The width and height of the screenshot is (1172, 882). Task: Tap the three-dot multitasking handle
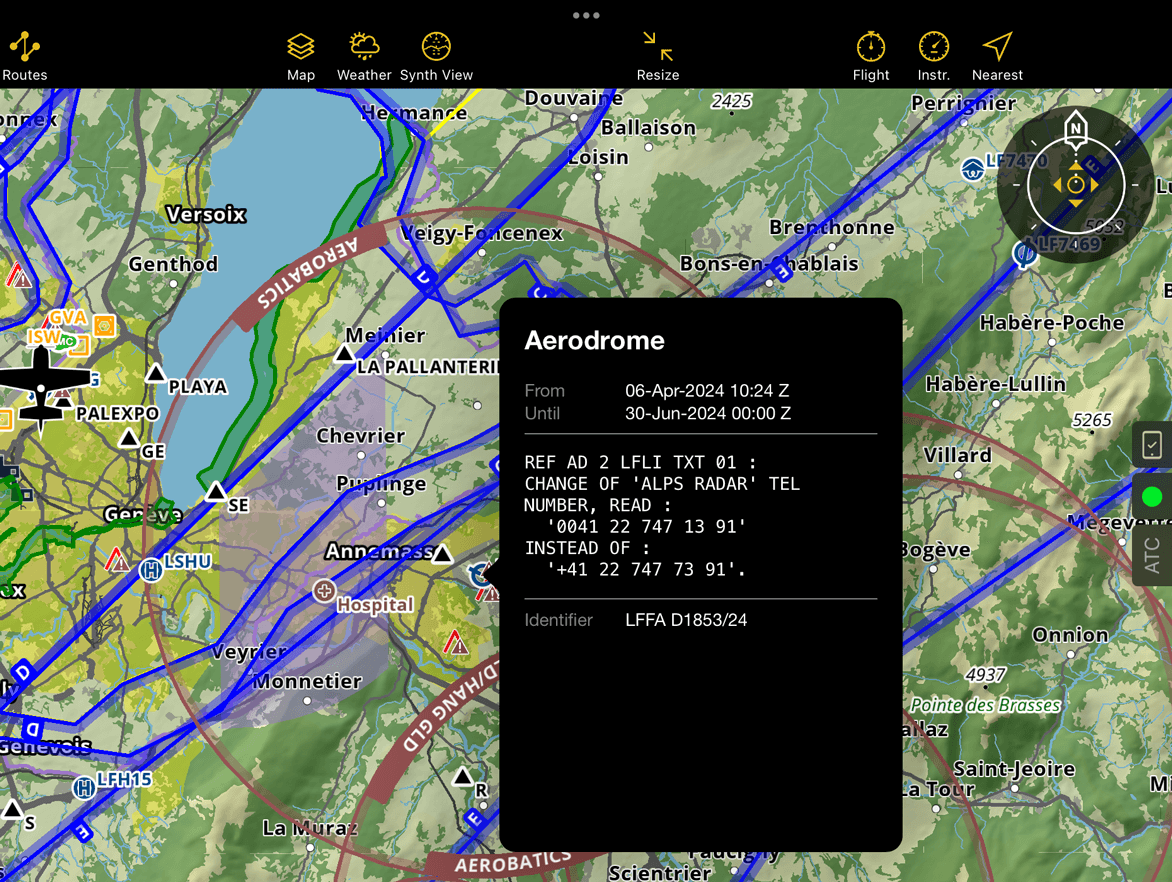click(x=586, y=15)
